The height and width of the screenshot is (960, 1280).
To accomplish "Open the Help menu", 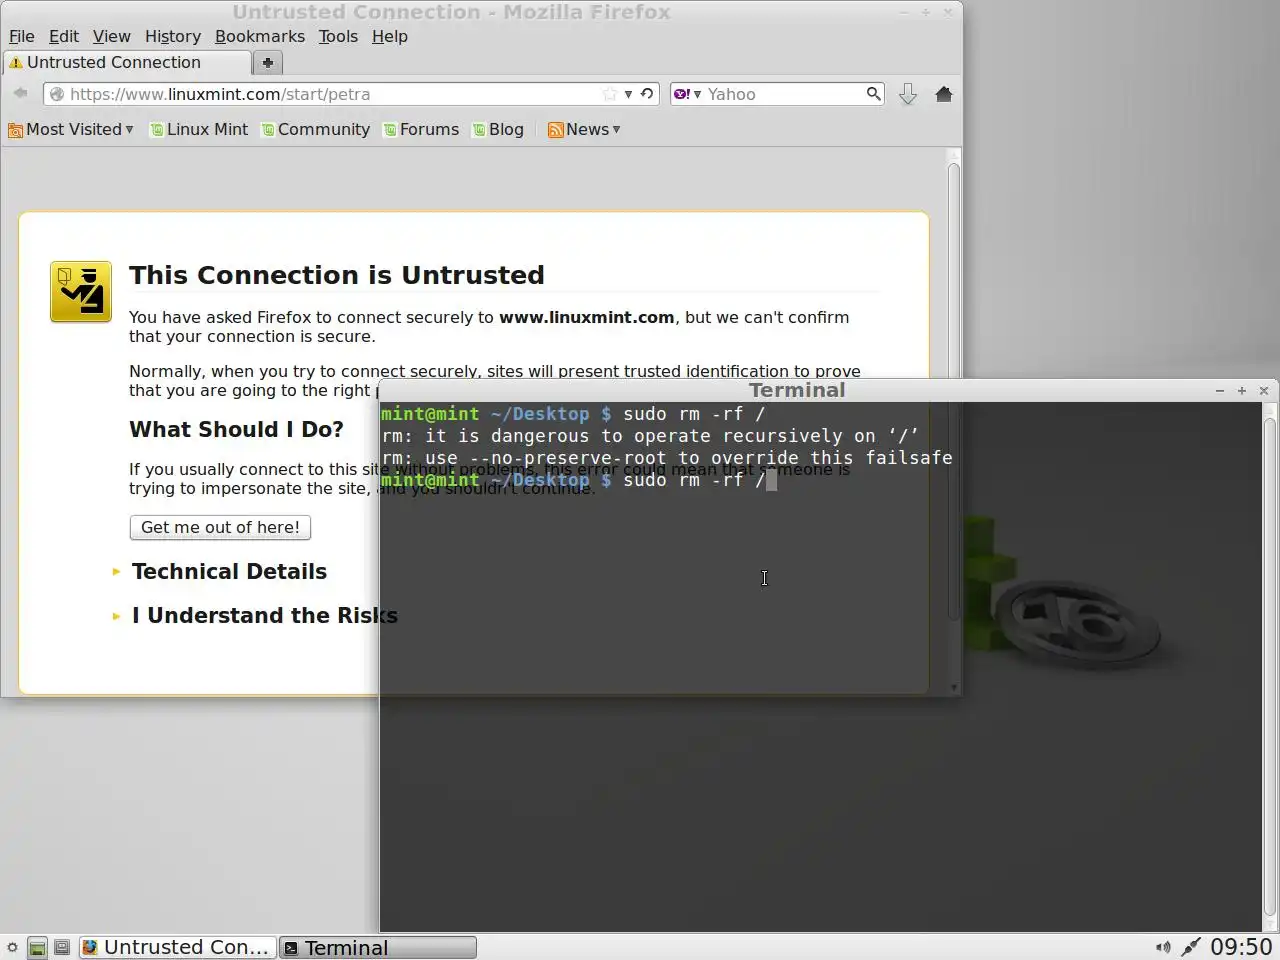I will point(390,36).
